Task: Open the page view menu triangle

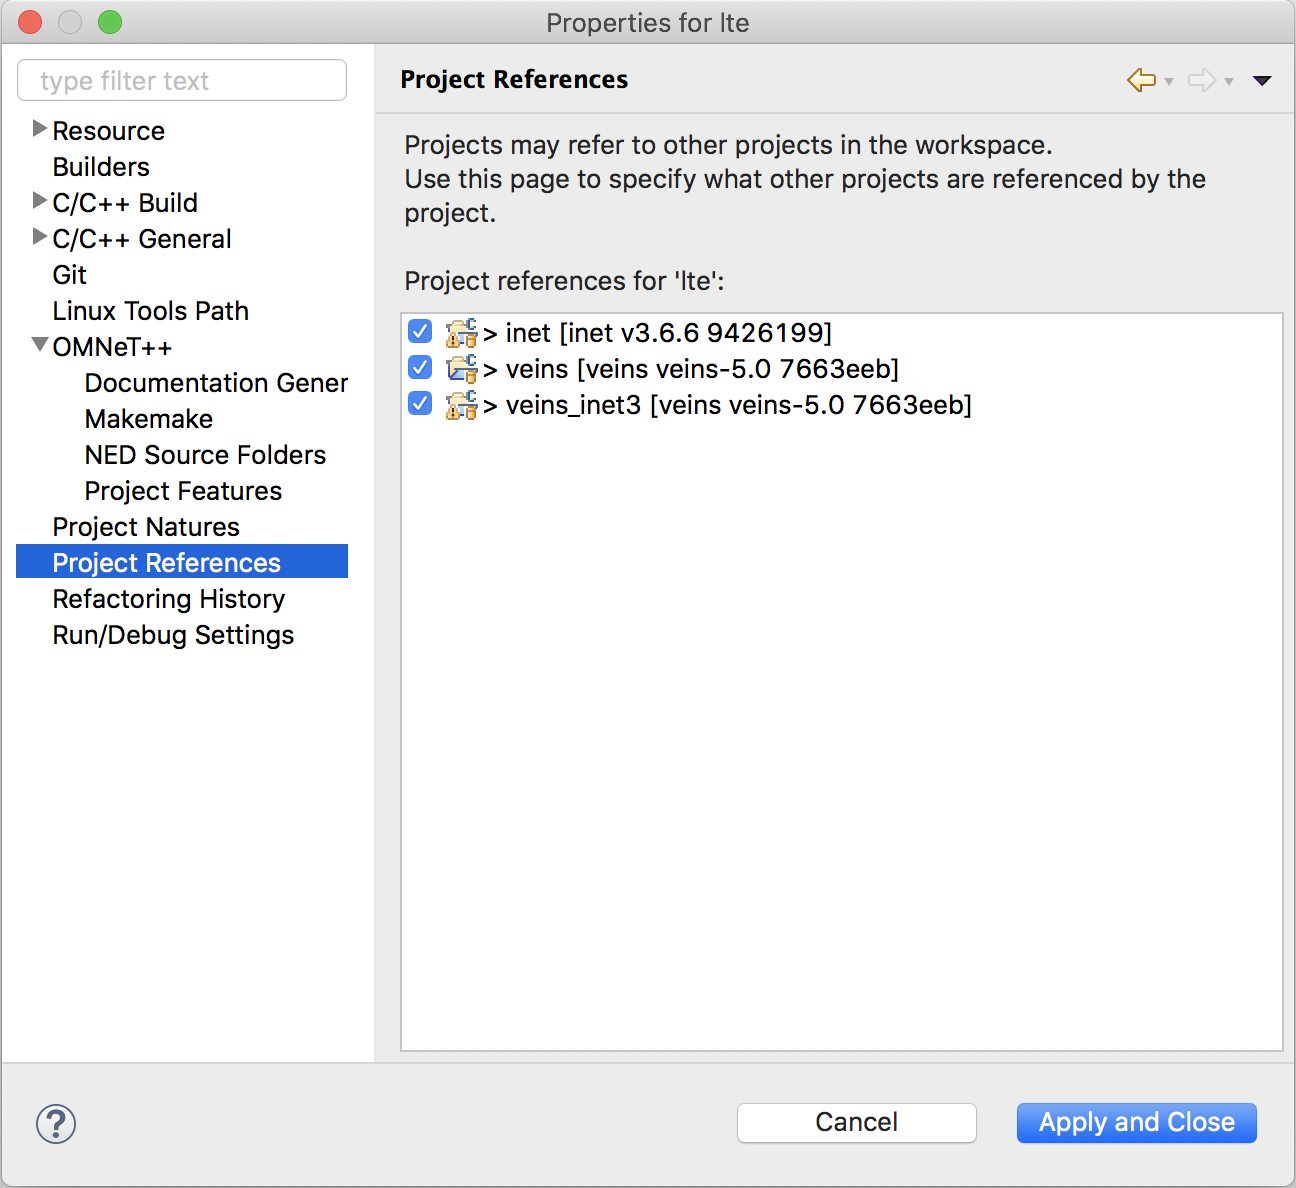Action: point(1262,81)
